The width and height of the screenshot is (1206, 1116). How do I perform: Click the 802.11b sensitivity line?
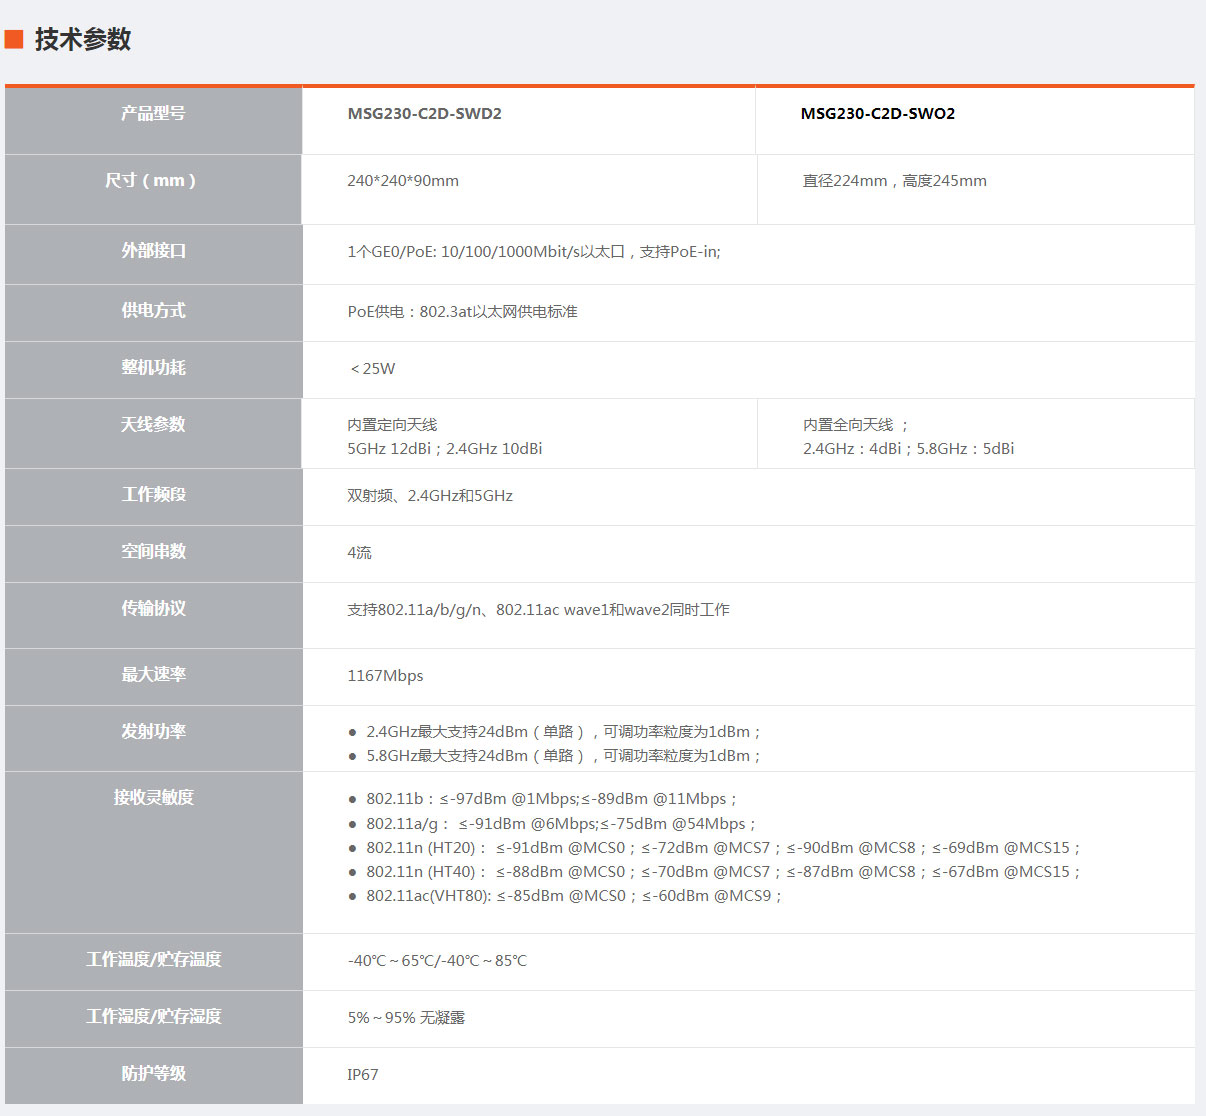pyautogui.click(x=552, y=799)
